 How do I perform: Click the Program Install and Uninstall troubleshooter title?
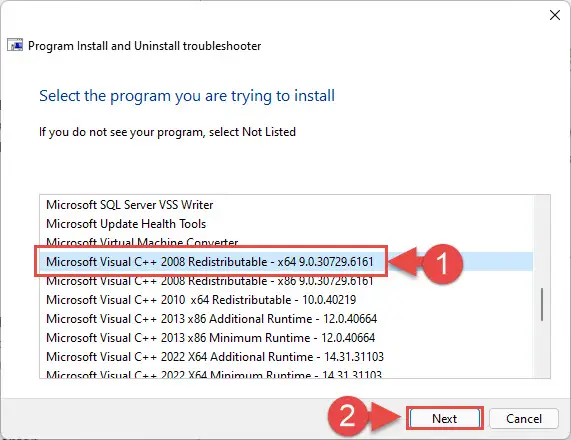(x=144, y=46)
